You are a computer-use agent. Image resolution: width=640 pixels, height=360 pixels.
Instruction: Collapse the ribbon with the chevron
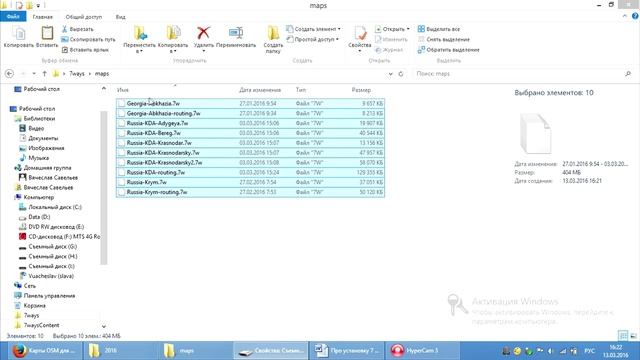(x=625, y=16)
